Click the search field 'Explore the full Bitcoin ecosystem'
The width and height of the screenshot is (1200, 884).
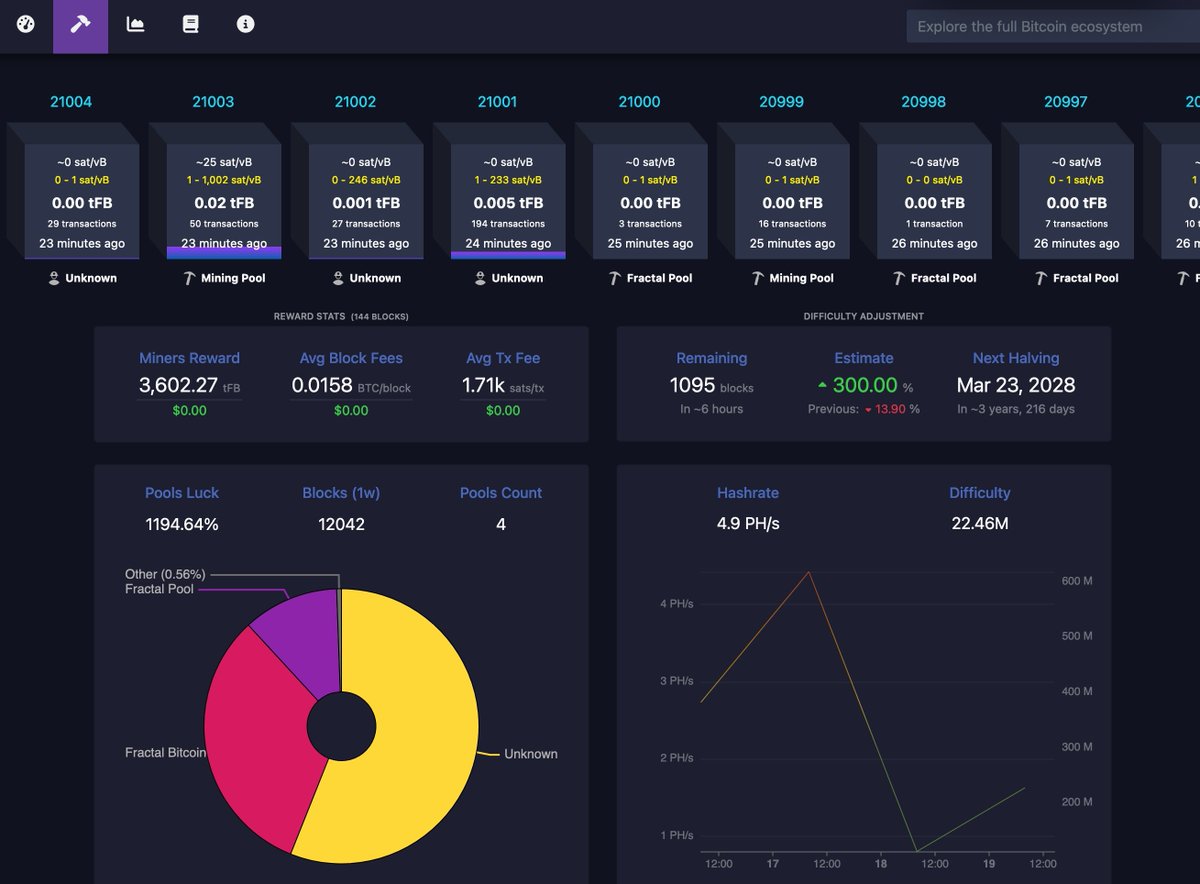click(1053, 27)
